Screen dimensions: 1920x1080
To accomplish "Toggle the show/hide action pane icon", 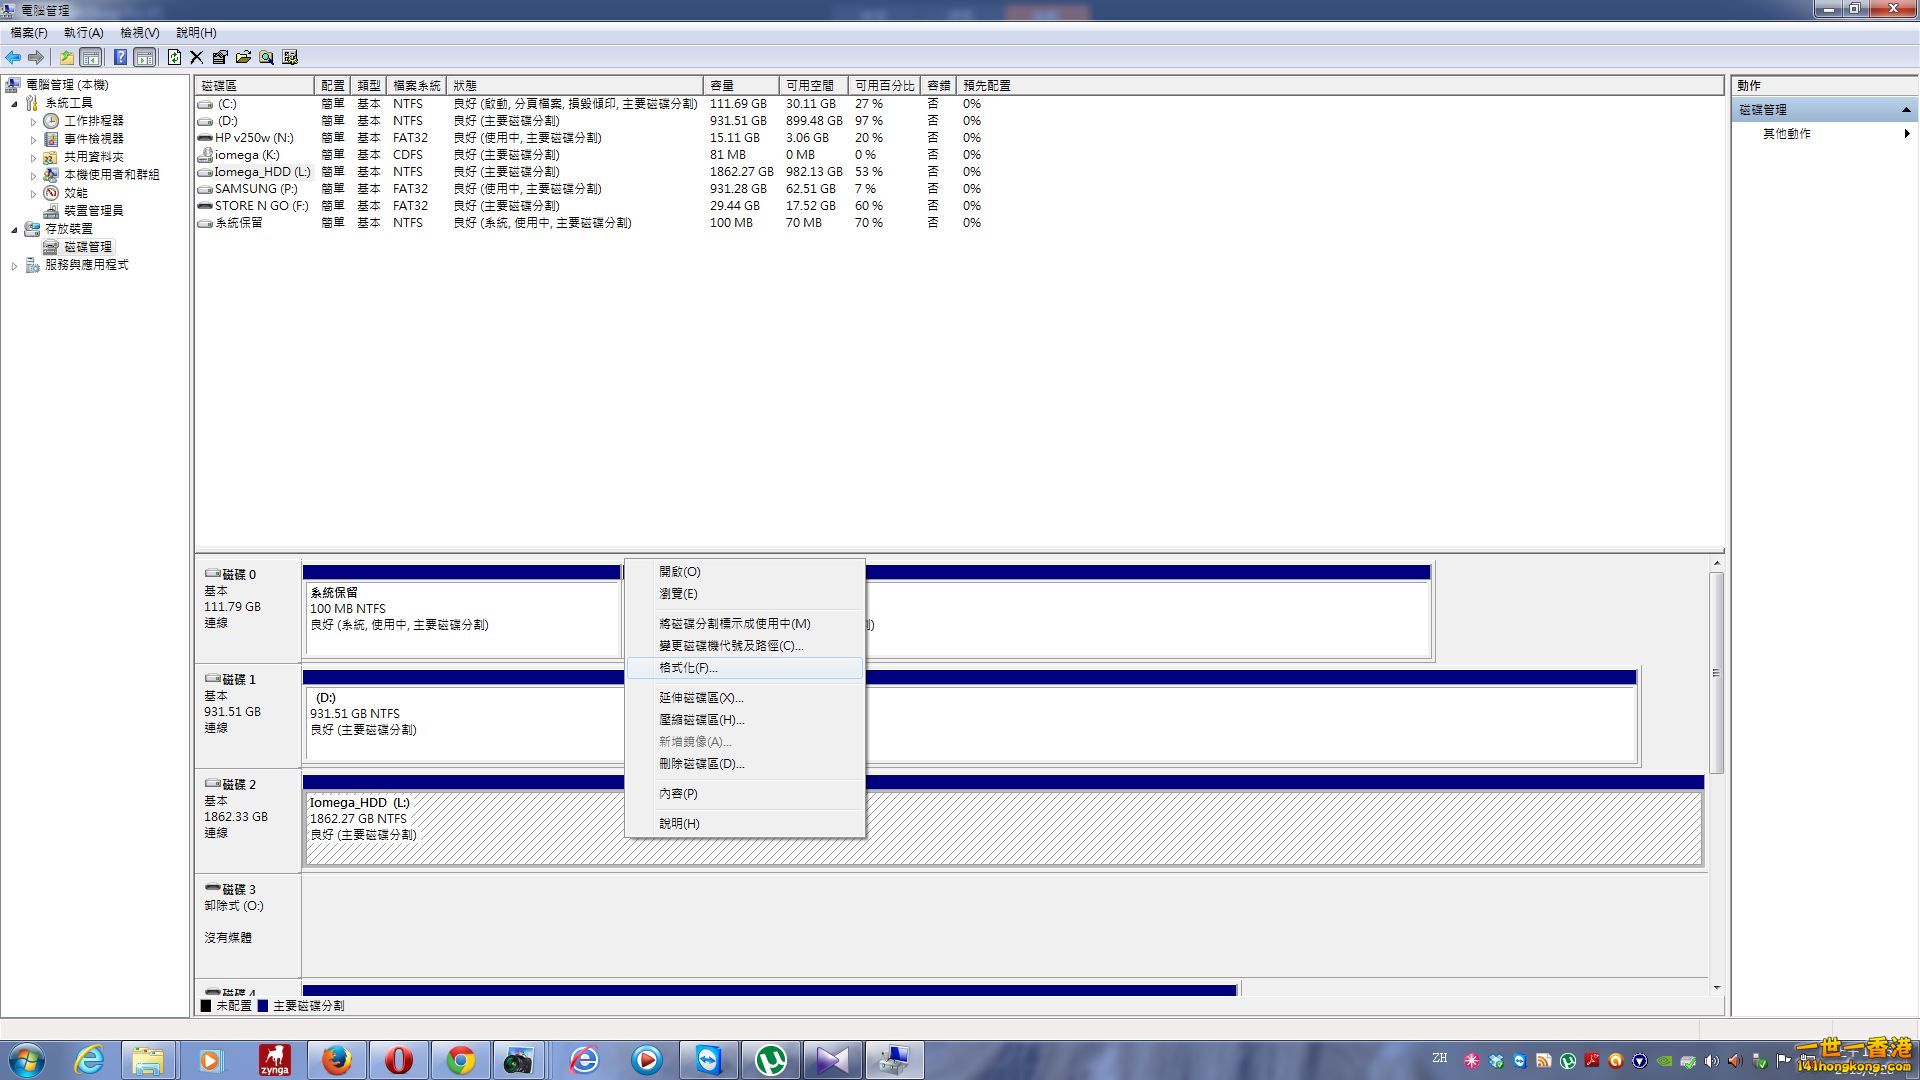I will (145, 57).
